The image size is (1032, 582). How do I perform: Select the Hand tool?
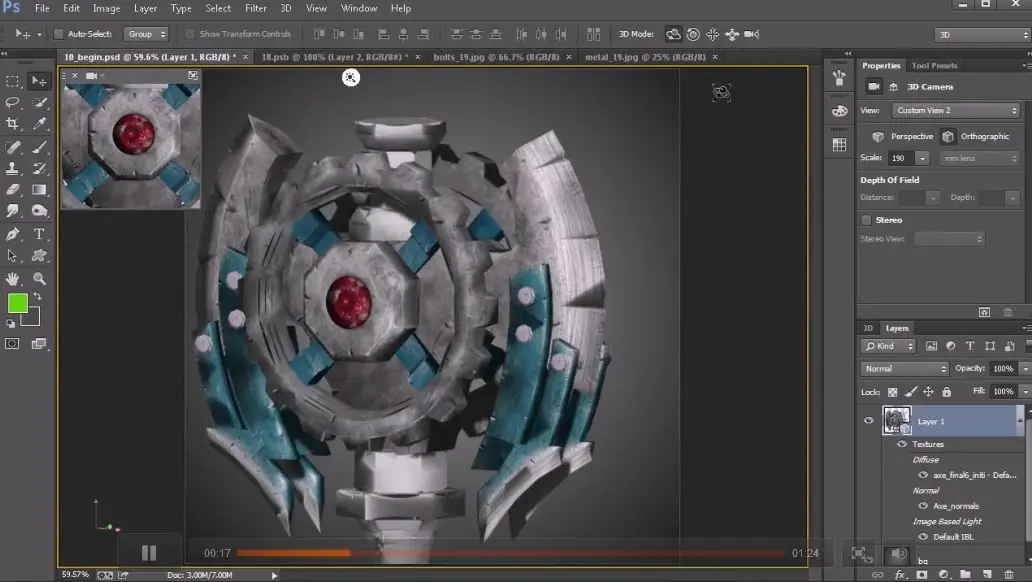point(13,279)
